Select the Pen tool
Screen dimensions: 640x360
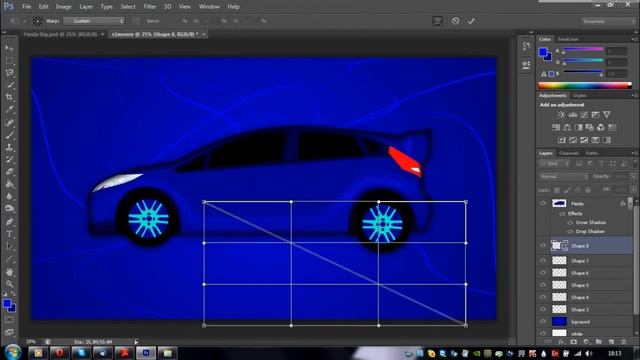tap(9, 222)
